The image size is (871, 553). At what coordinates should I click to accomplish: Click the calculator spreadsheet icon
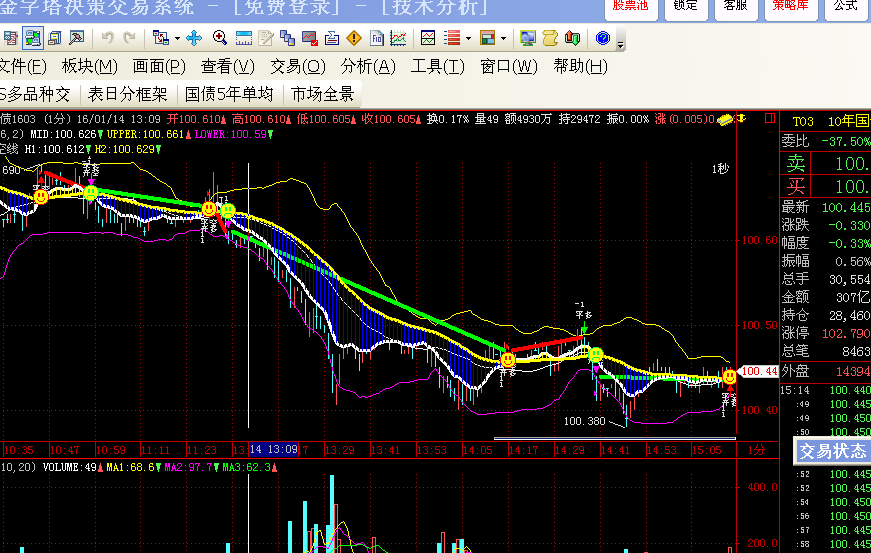pyautogui.click(x=11, y=38)
